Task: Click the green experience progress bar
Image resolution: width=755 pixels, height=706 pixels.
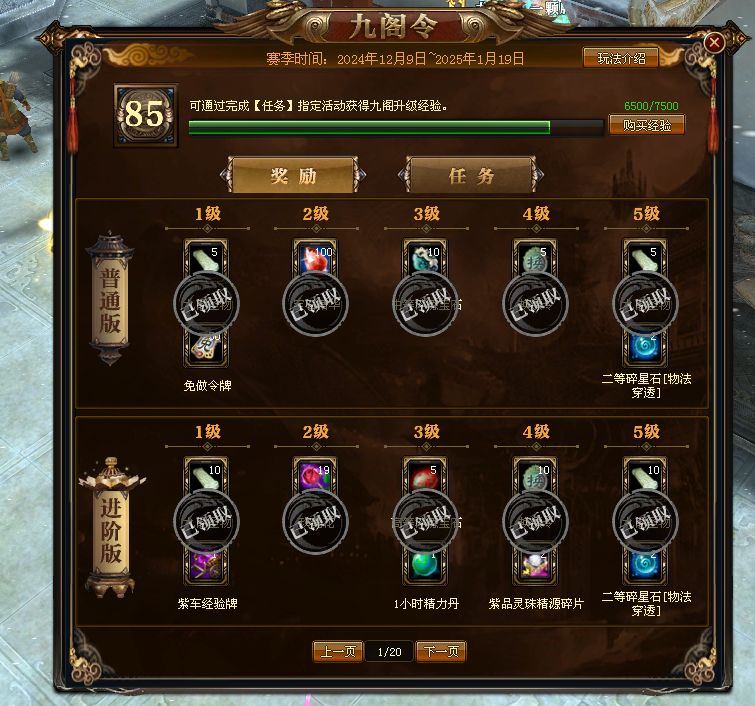Action: (396, 127)
